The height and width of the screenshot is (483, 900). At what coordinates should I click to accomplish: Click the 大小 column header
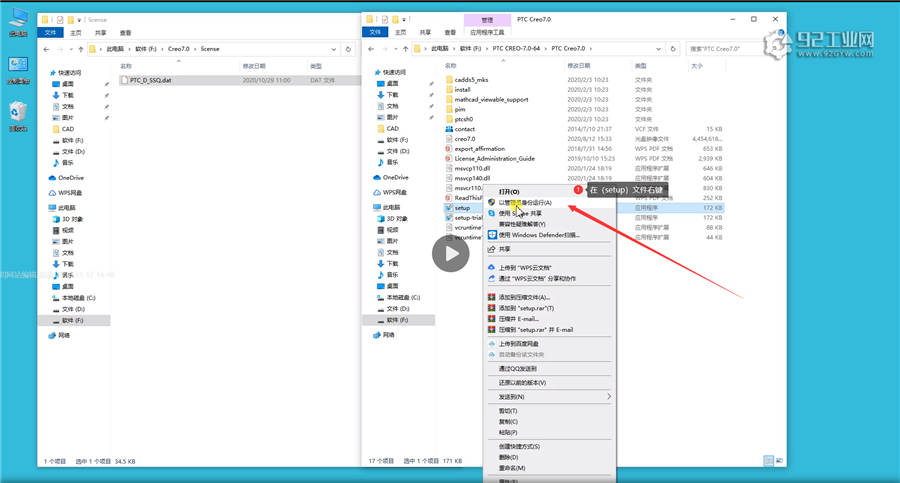pyautogui.click(x=697, y=66)
